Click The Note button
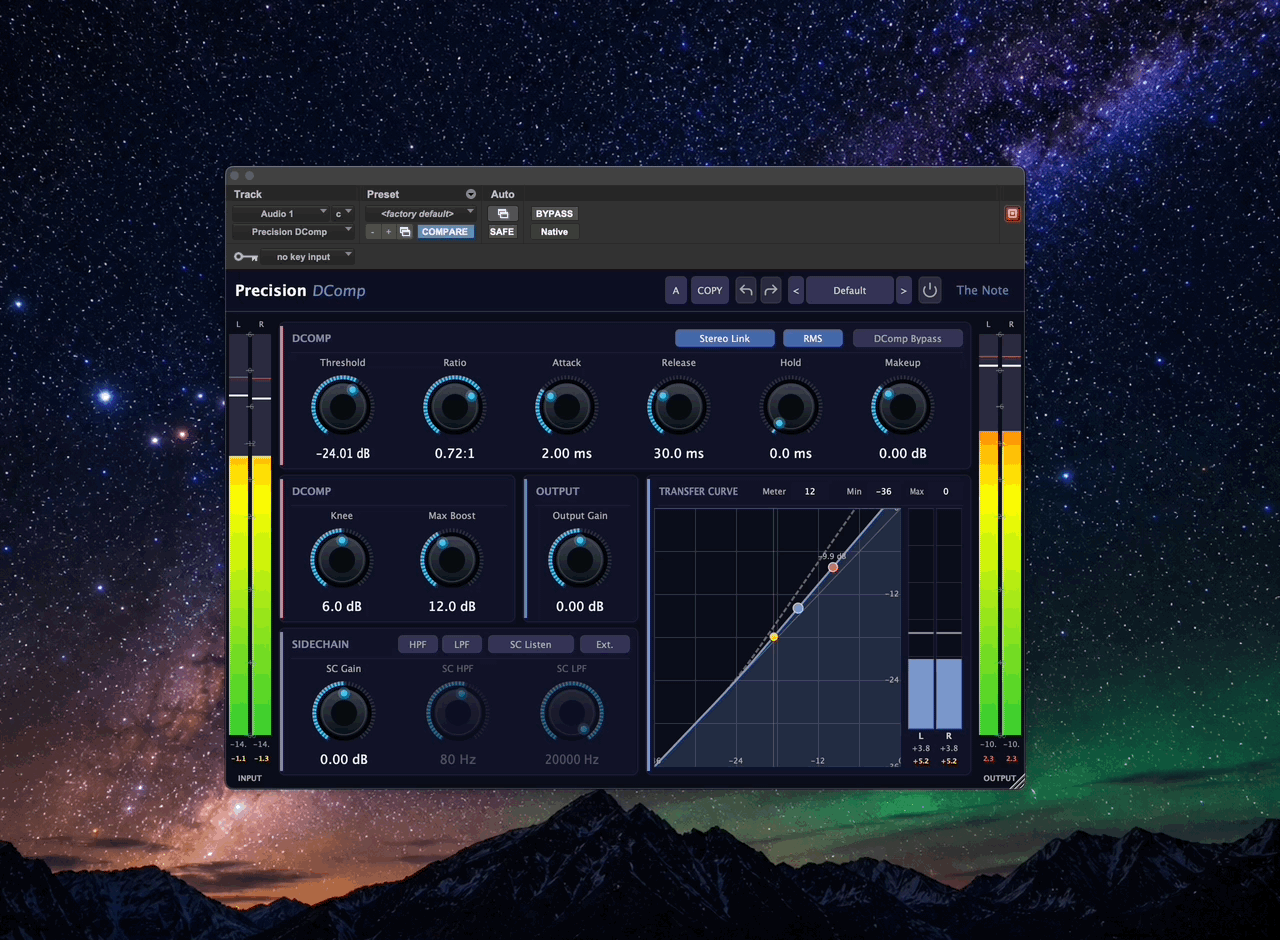1280x940 pixels. click(x=982, y=290)
